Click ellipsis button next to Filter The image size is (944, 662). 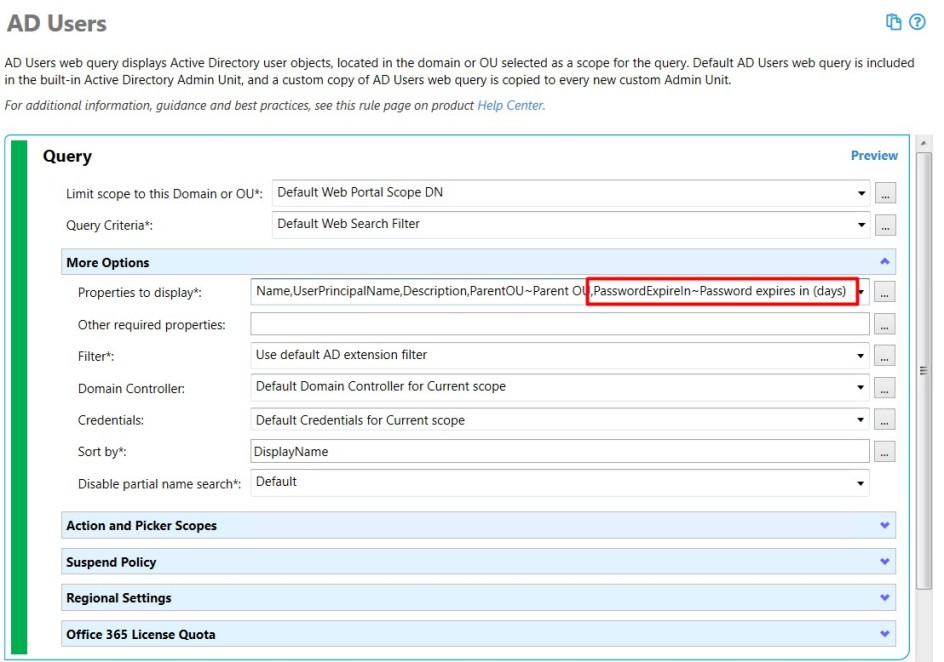click(884, 356)
